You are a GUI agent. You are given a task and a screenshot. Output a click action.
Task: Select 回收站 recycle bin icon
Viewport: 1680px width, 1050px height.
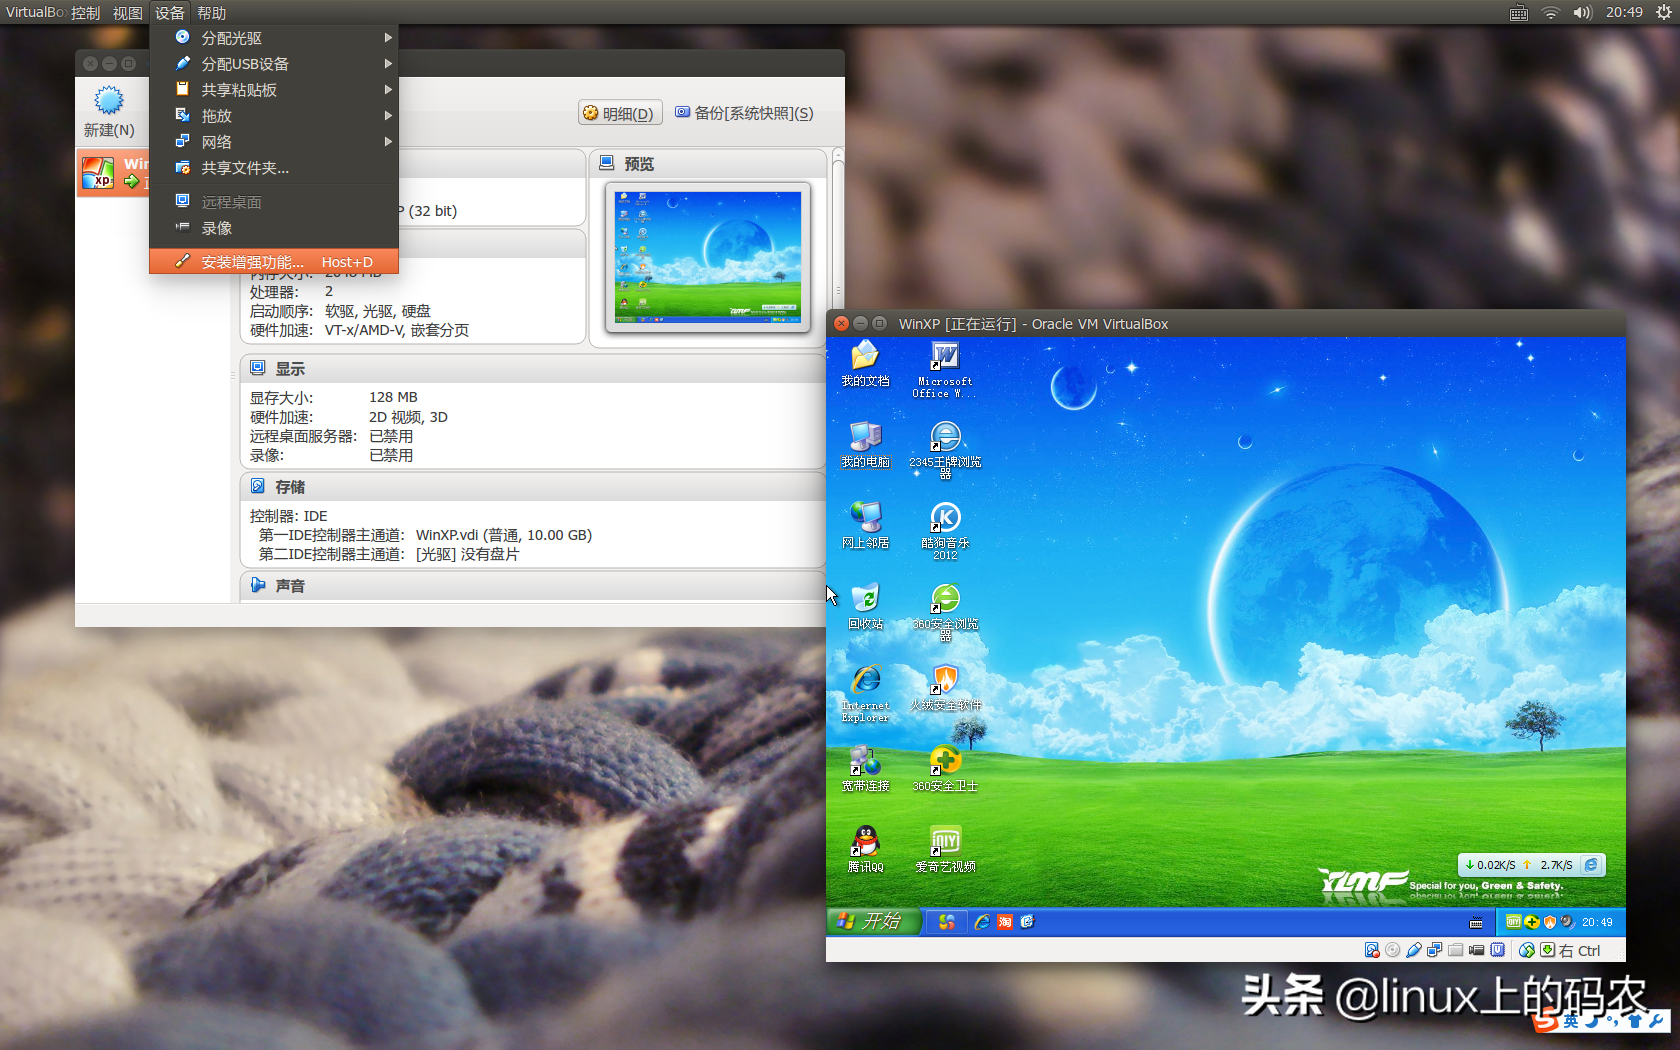pyautogui.click(x=865, y=607)
